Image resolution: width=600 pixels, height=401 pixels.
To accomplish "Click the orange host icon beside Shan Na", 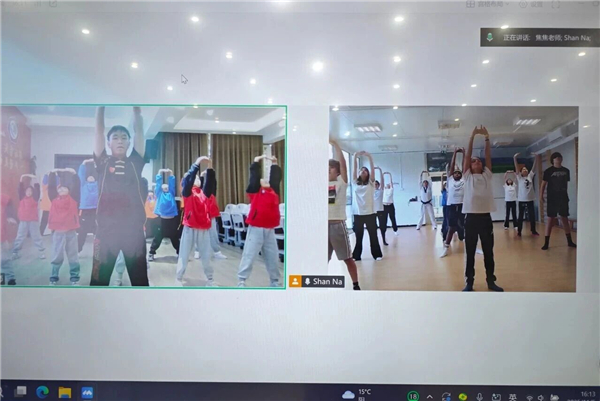I will tap(295, 281).
